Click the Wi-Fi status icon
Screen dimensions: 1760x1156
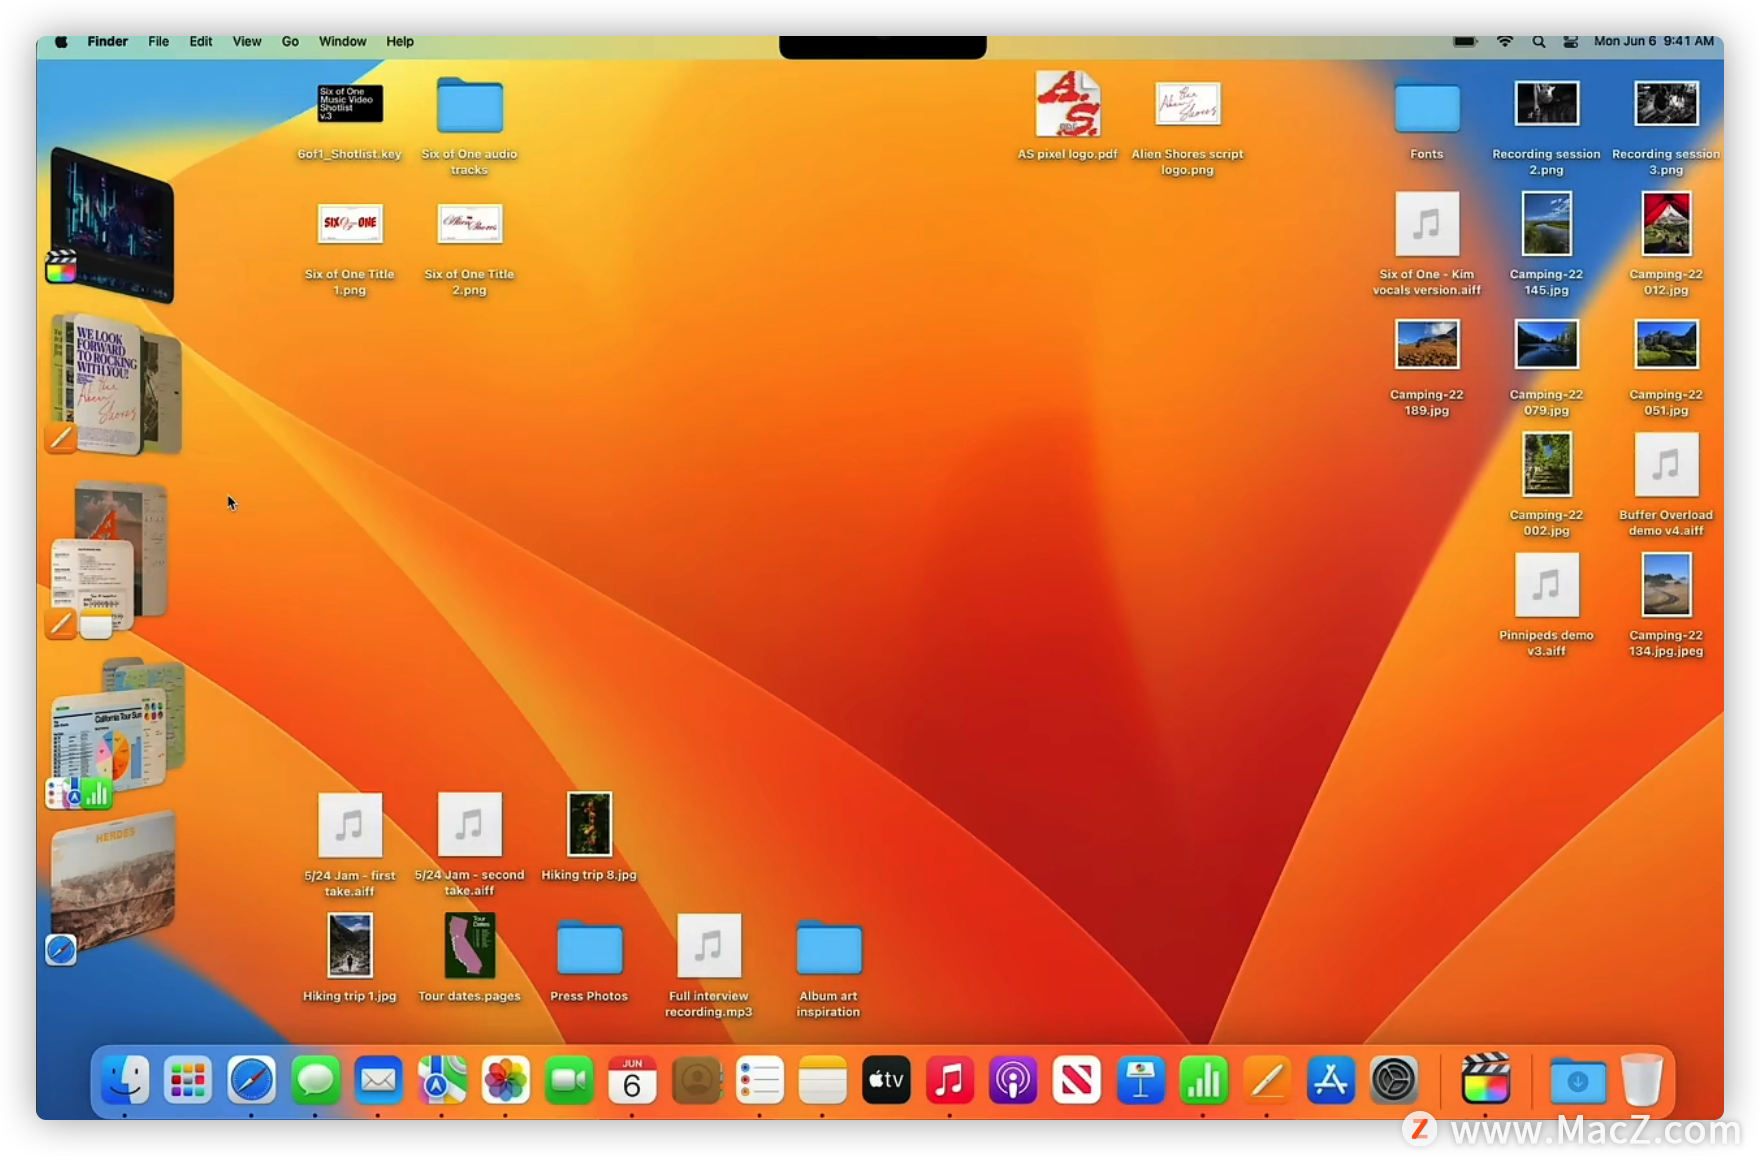coord(1505,41)
